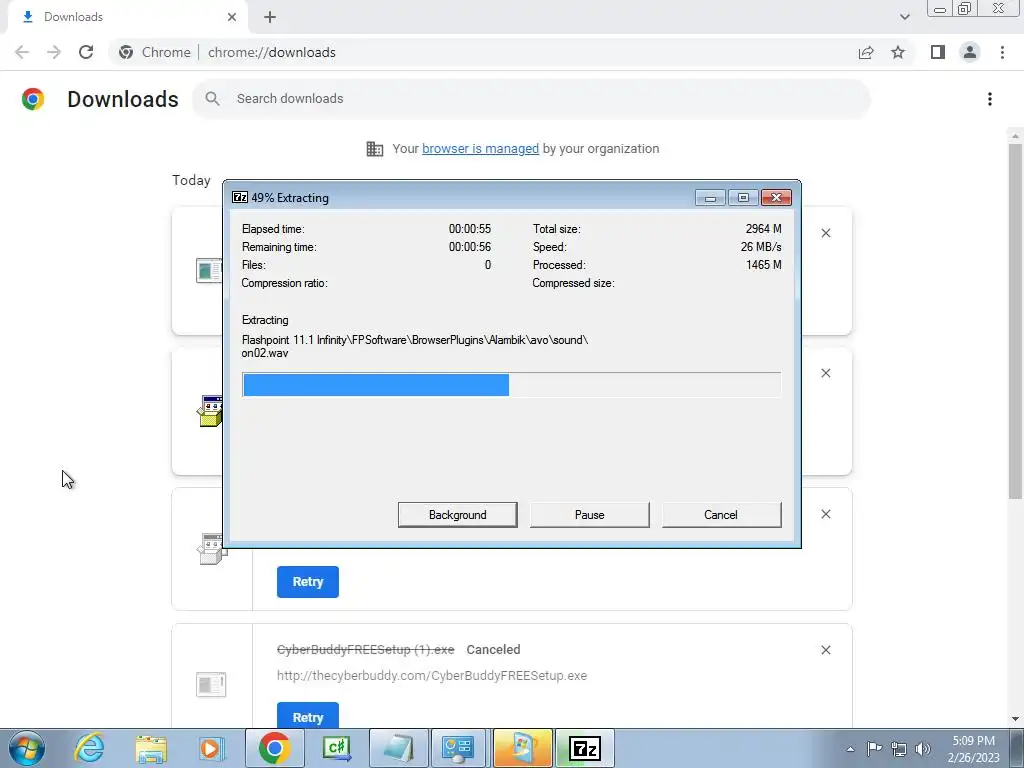Open the thecyberbuddy.com download URL
Image resolution: width=1024 pixels, height=768 pixels.
click(432, 676)
